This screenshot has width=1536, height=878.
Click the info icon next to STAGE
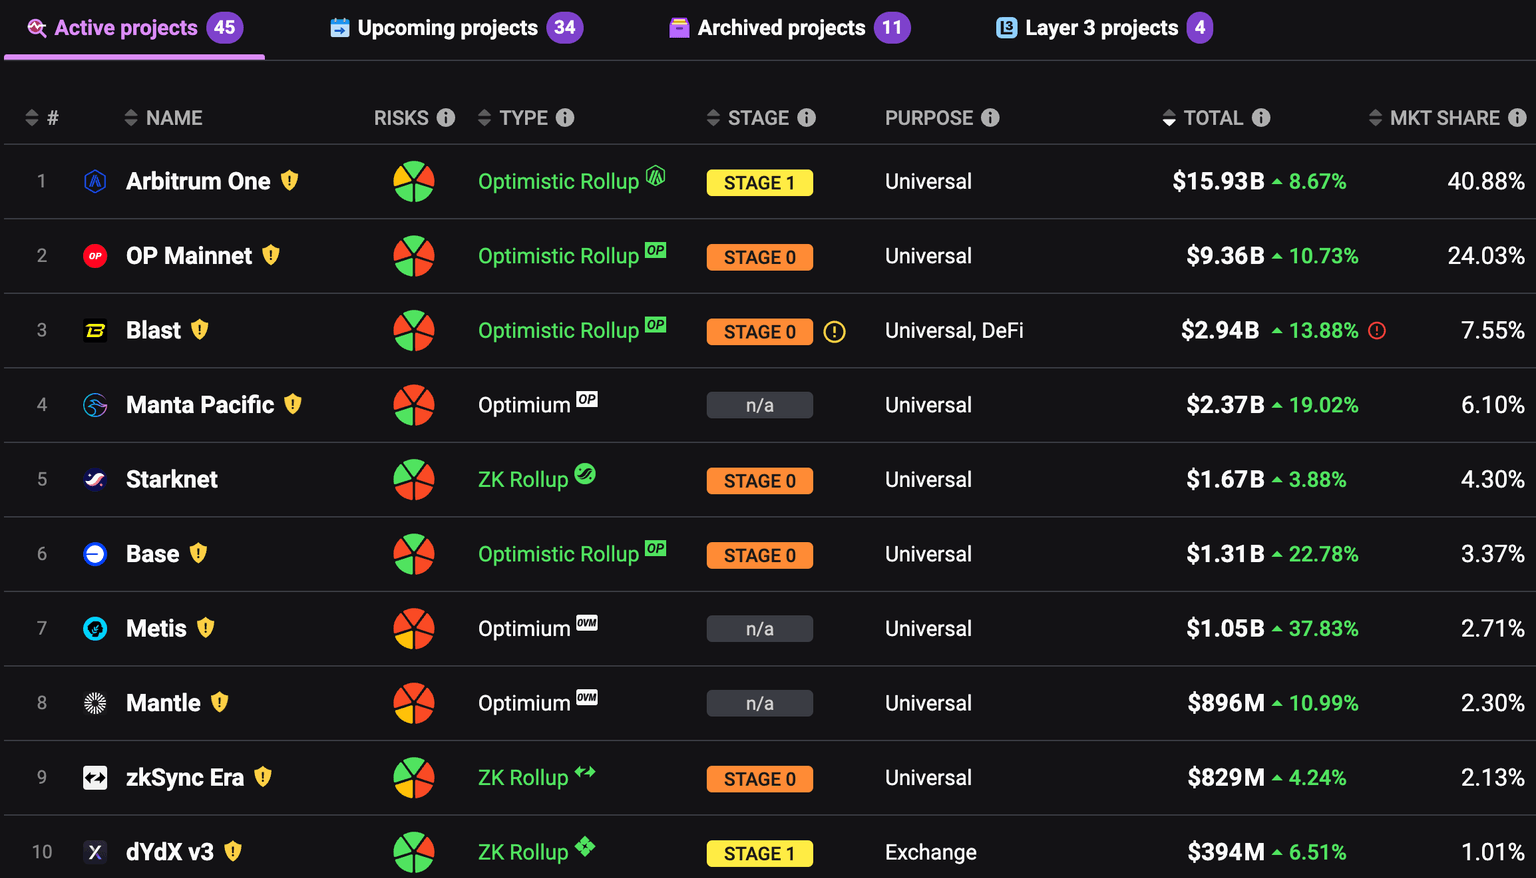(807, 118)
